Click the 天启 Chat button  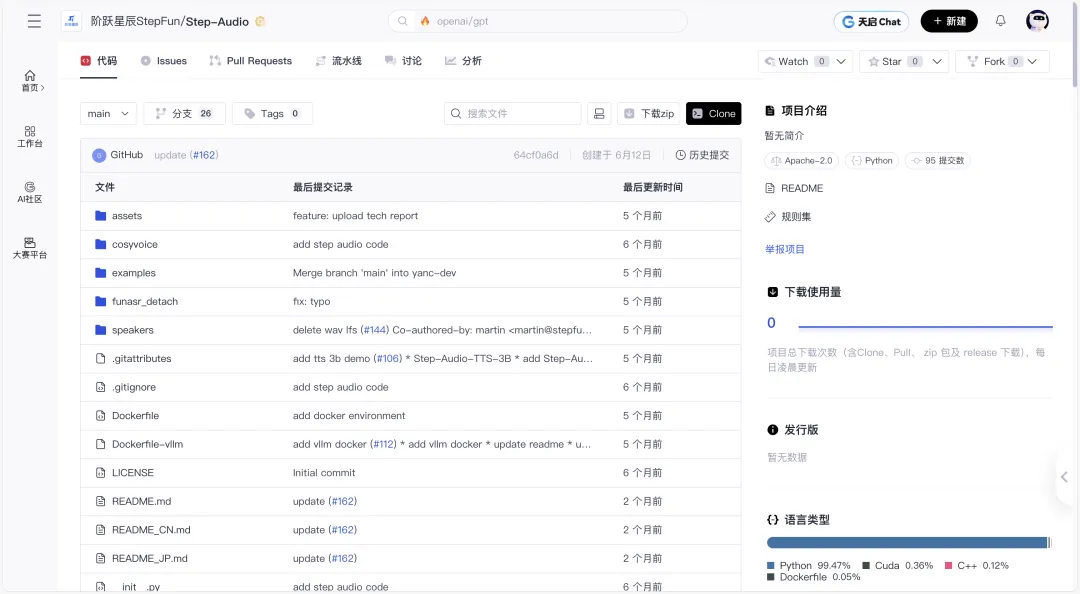click(871, 21)
